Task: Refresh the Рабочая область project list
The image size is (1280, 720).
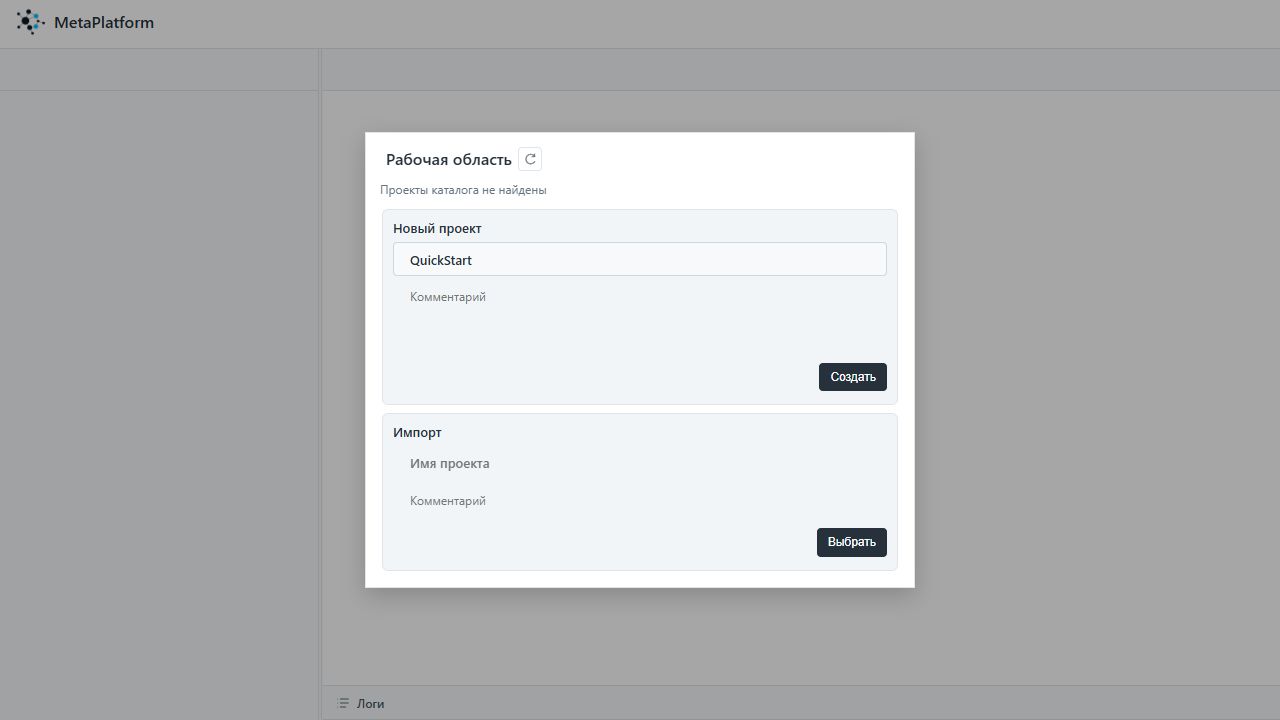Action: point(530,159)
